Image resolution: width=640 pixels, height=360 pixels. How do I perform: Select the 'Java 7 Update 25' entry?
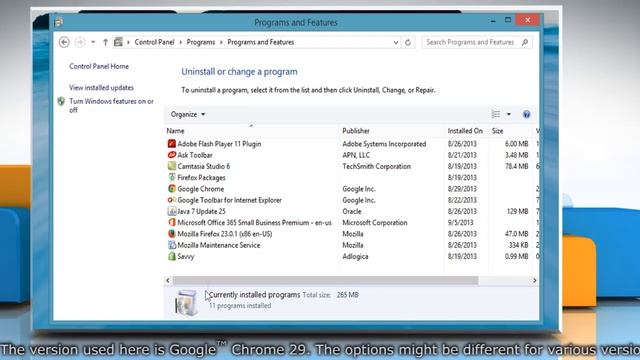pyautogui.click(x=201, y=211)
